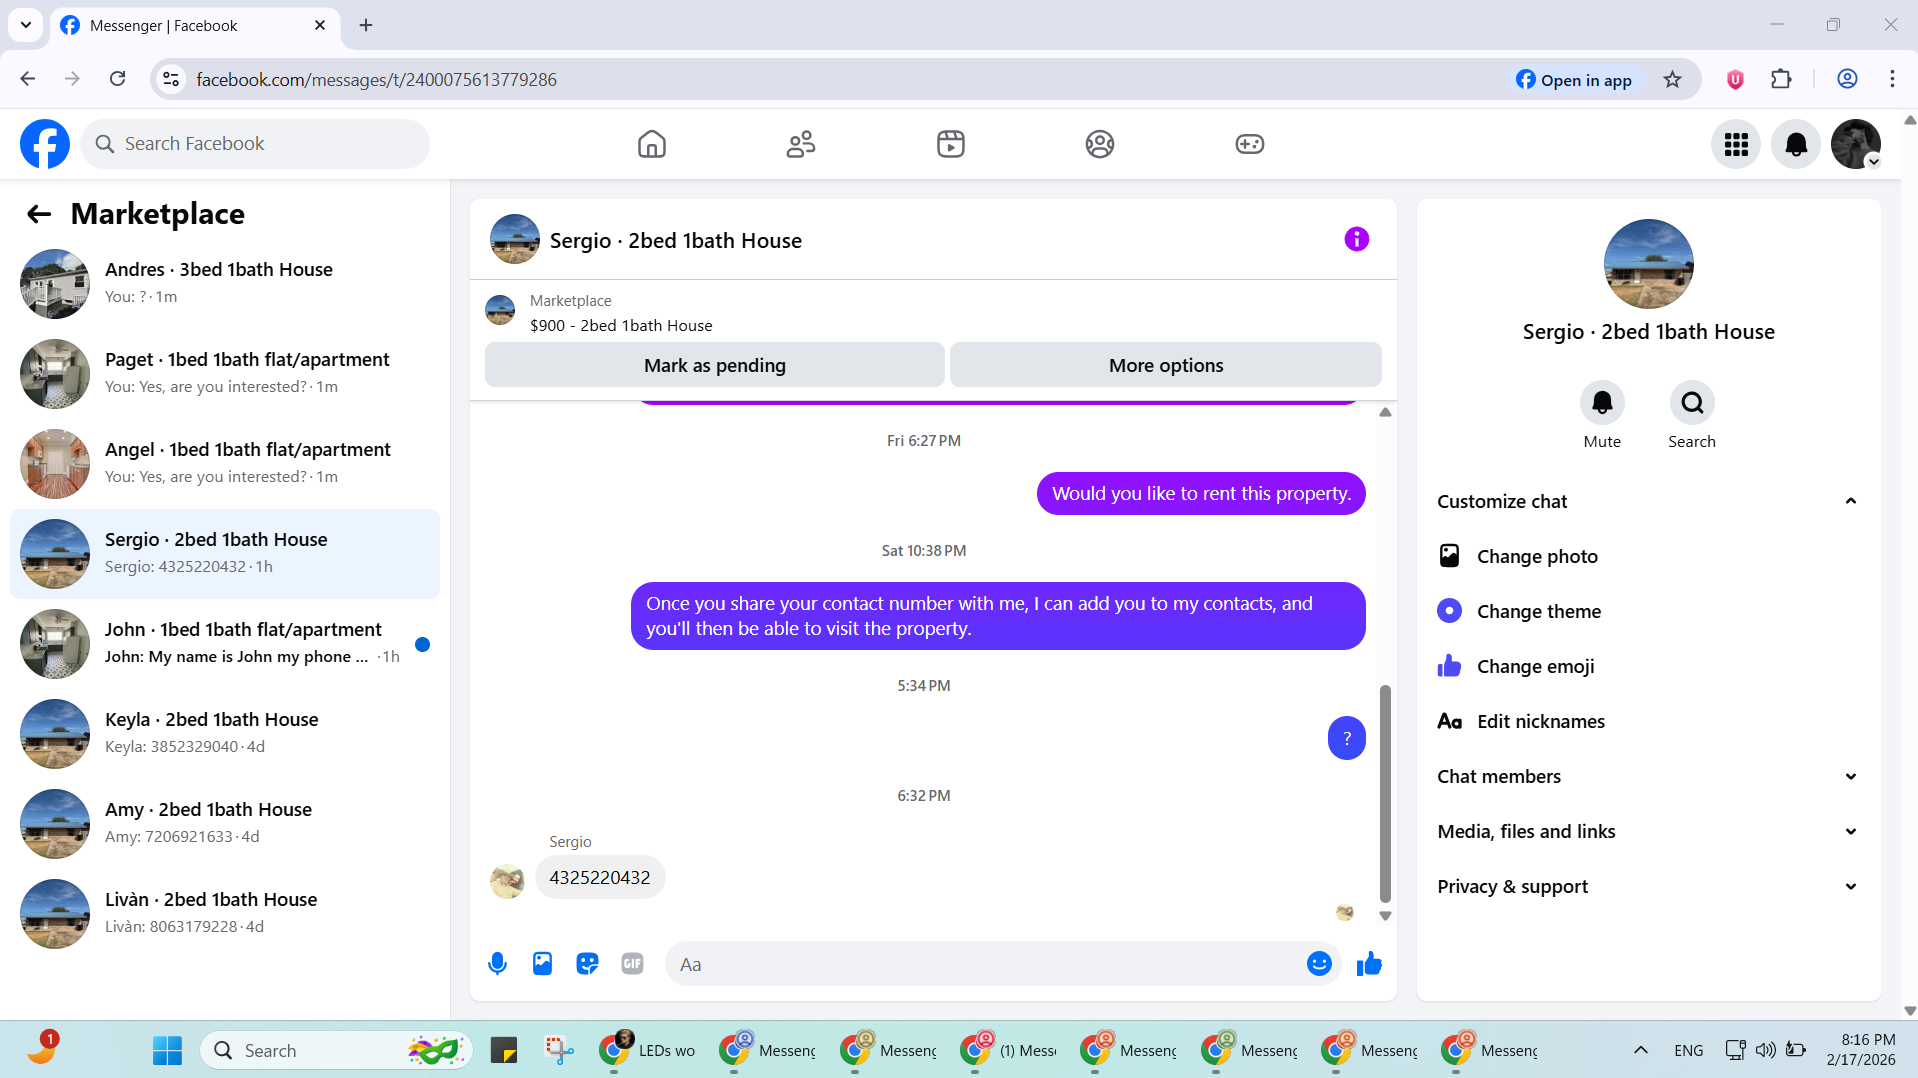Click Sergio's avatar beside his message

(507, 881)
